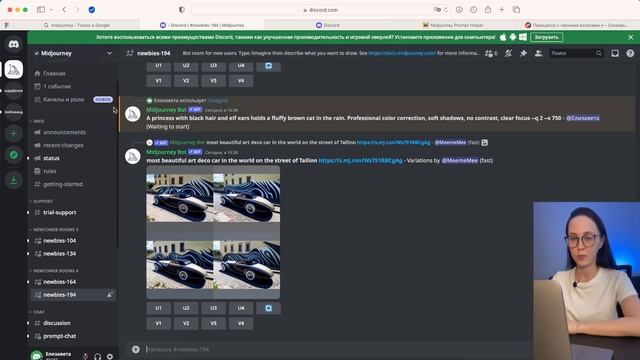Open s.mj.run link in variations message

(x=360, y=160)
